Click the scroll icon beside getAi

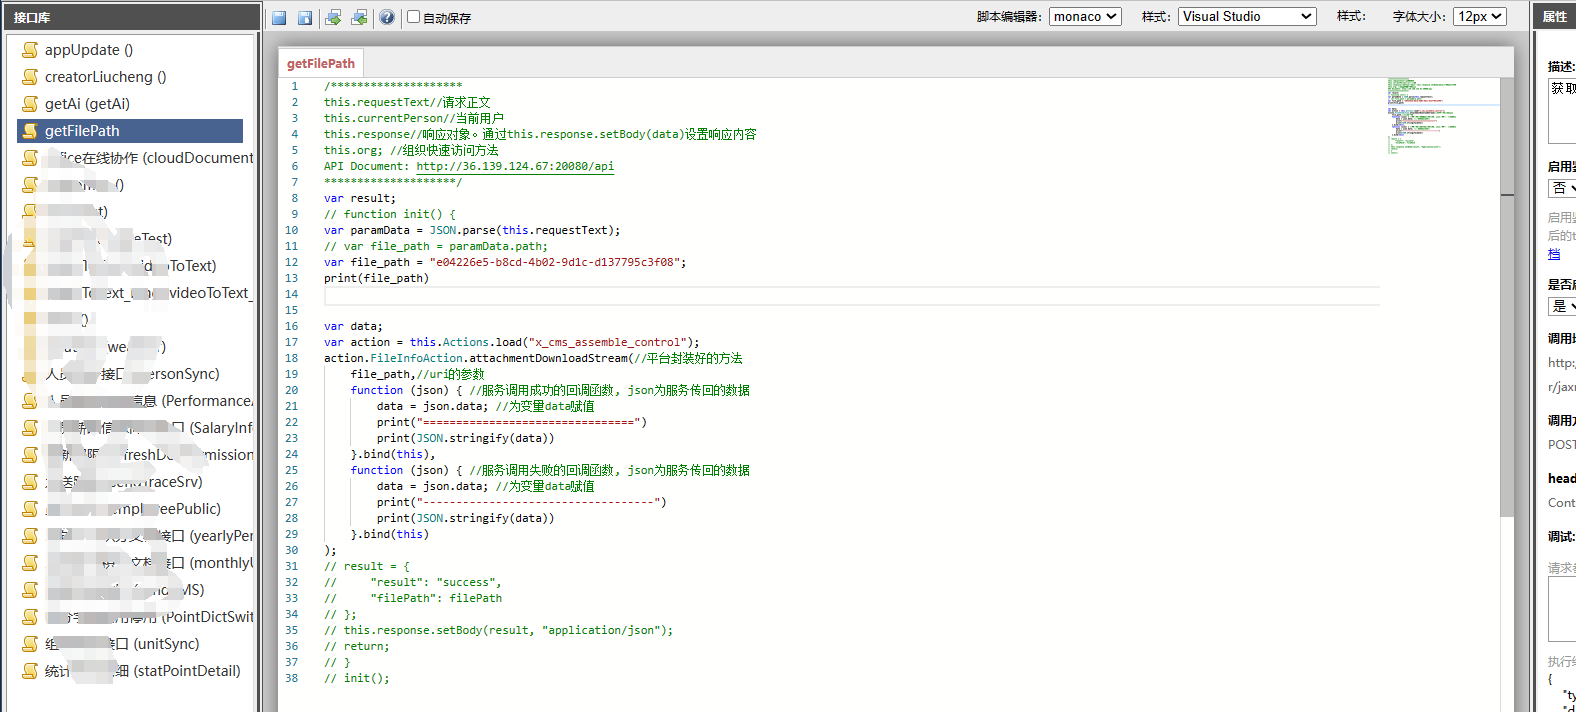click(x=31, y=104)
